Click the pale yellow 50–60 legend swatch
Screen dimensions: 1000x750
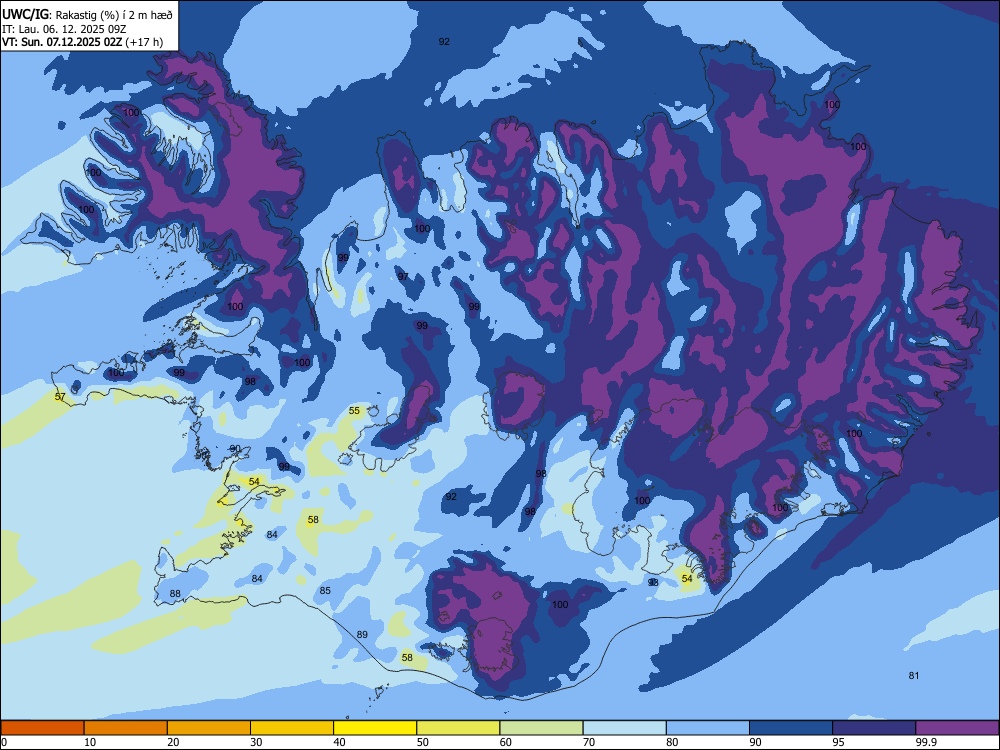point(458,728)
